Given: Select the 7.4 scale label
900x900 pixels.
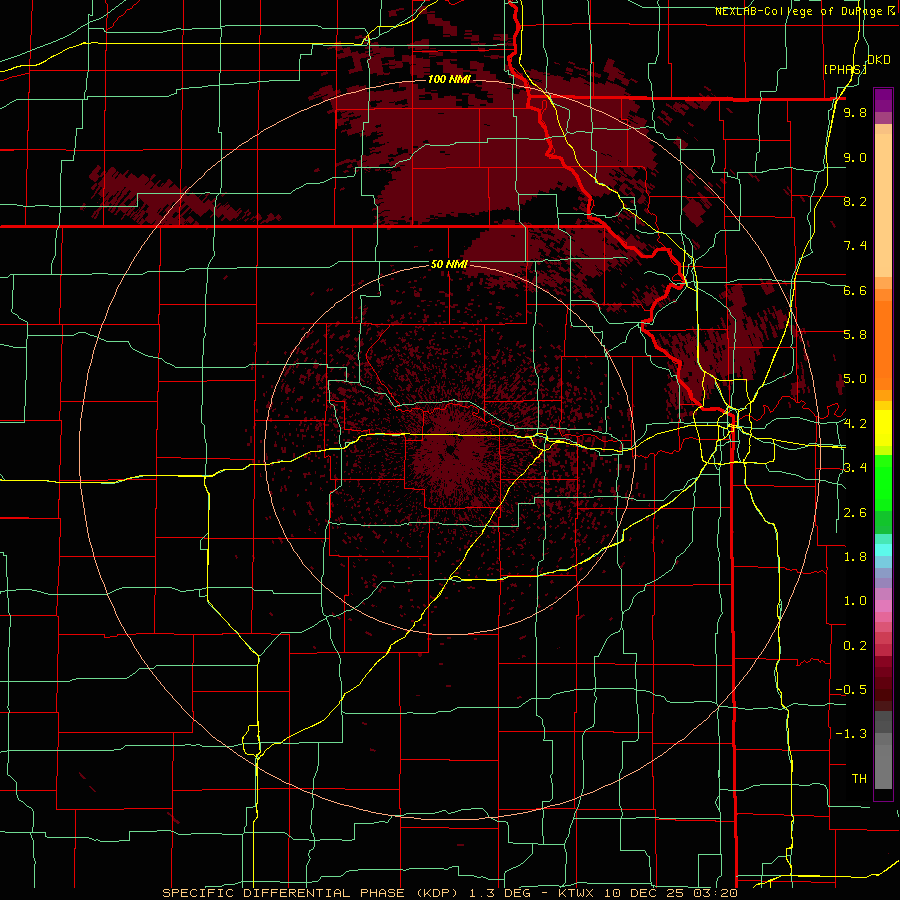Looking at the screenshot, I should click(x=855, y=246).
